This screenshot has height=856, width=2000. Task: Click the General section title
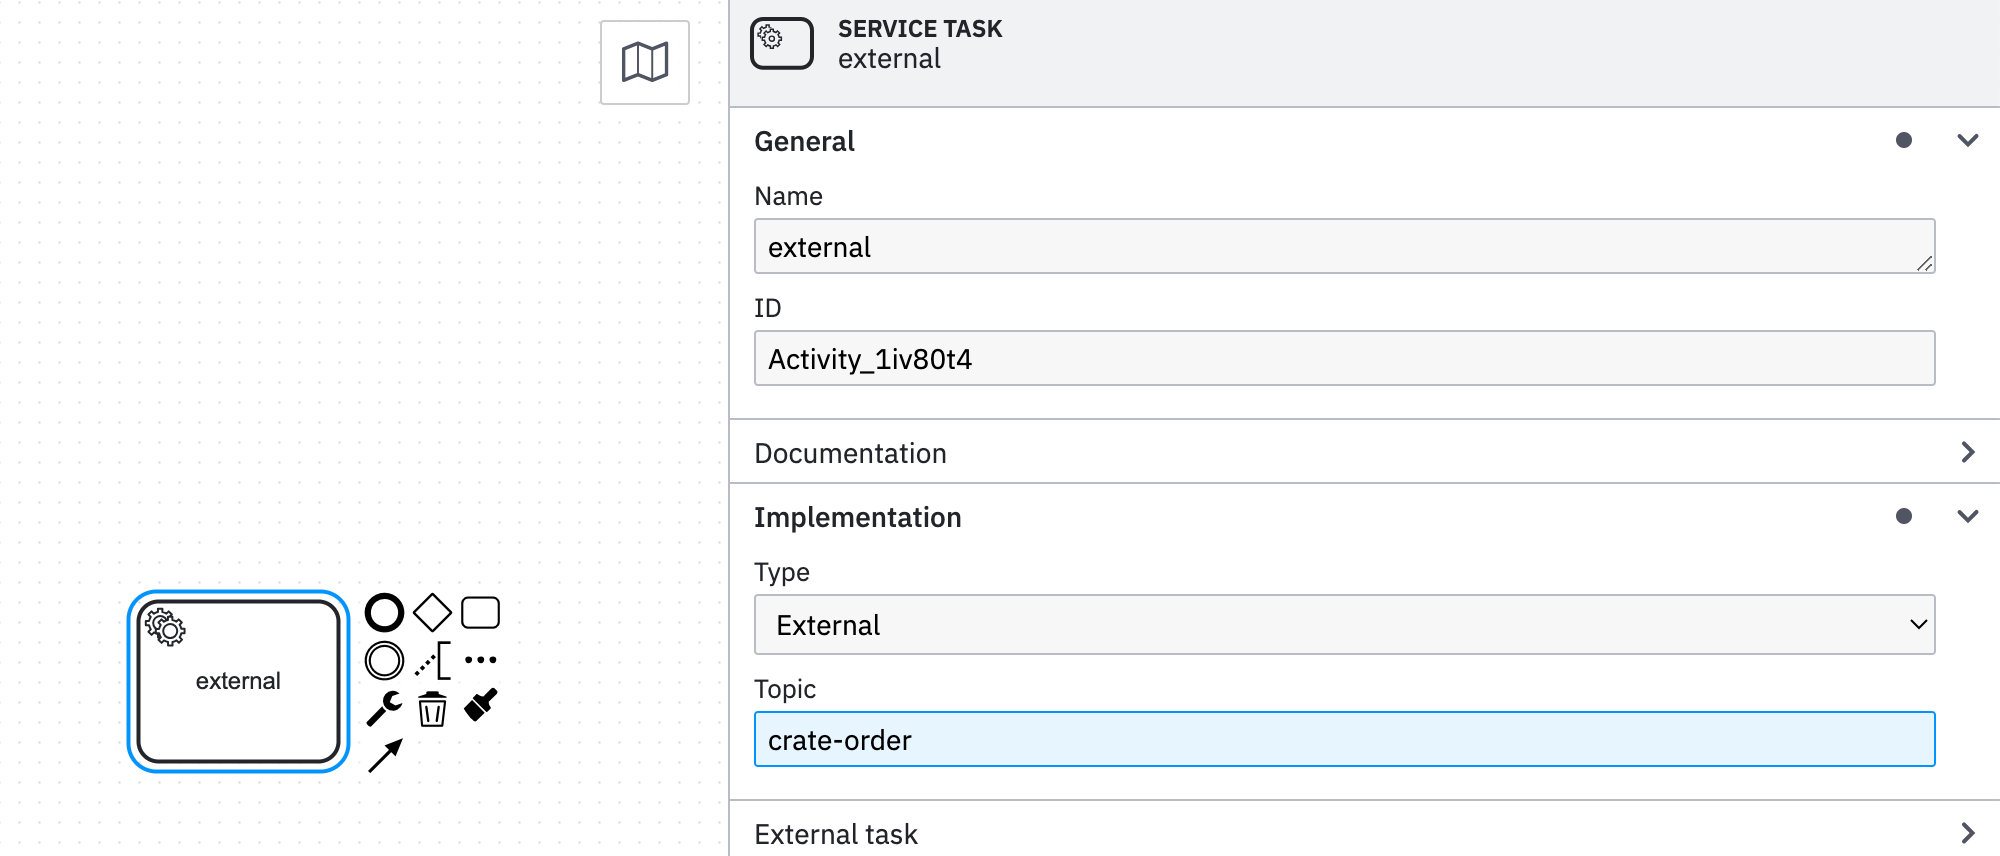click(x=804, y=141)
